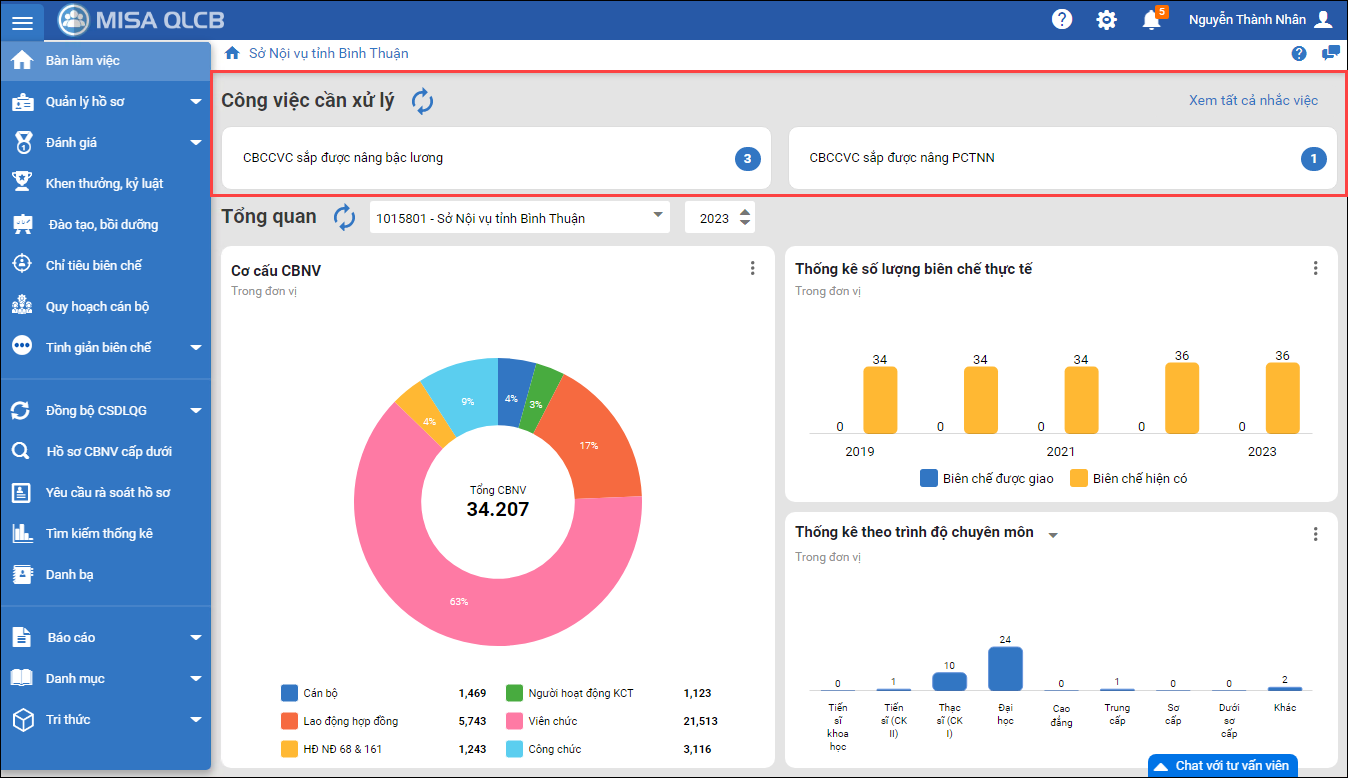Click the Xem tất cả nhắc việc link
Image resolution: width=1348 pixels, height=778 pixels.
pos(1253,100)
